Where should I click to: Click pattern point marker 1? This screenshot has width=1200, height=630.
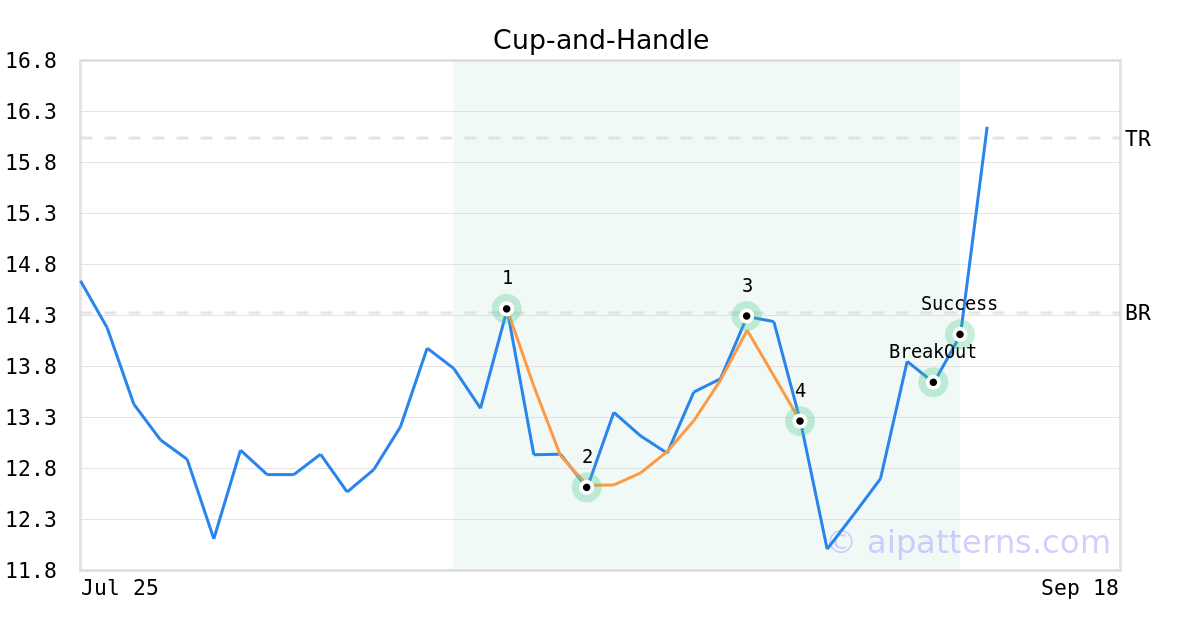[x=507, y=309]
